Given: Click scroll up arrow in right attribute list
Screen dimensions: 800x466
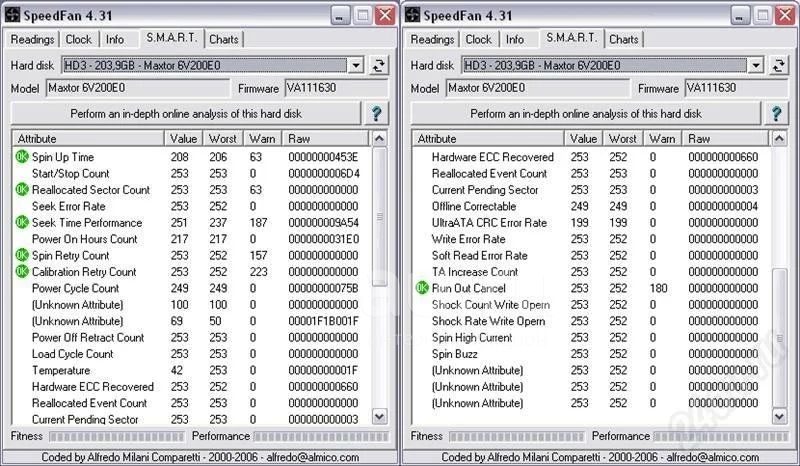Looking at the screenshot, I should pyautogui.click(x=779, y=138).
